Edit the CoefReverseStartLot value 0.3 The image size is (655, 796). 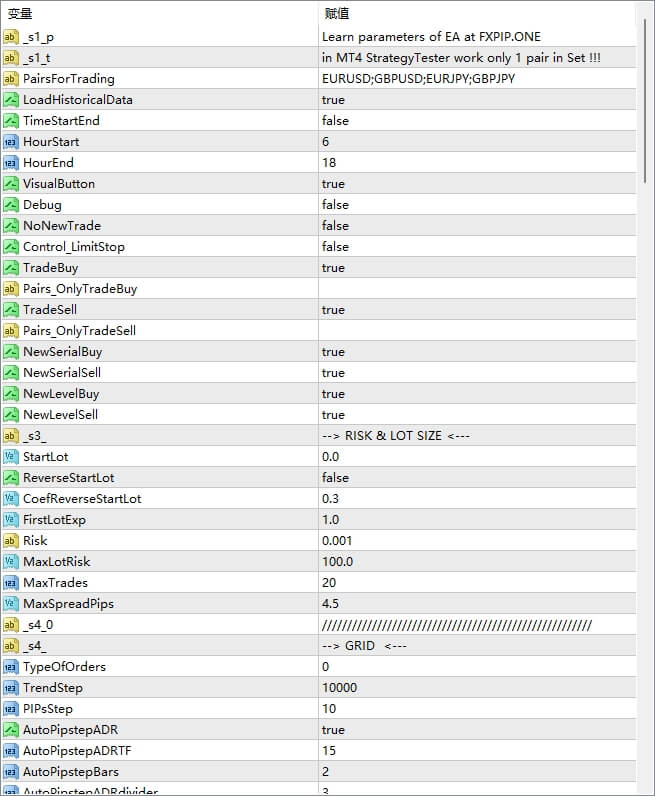(x=331, y=499)
